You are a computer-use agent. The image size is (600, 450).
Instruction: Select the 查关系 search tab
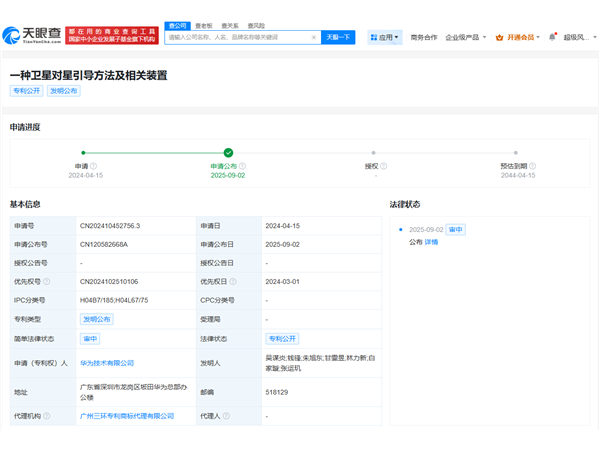coord(230,26)
